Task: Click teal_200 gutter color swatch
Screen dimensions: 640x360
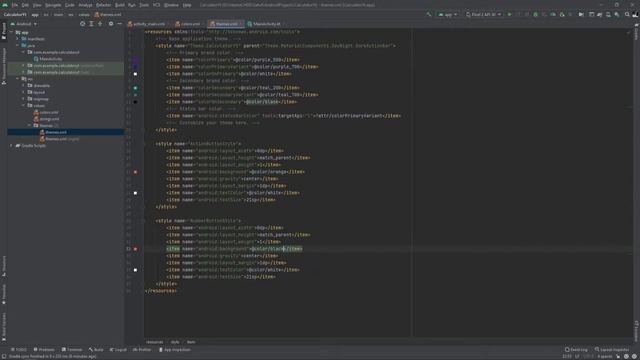Action: (136, 88)
